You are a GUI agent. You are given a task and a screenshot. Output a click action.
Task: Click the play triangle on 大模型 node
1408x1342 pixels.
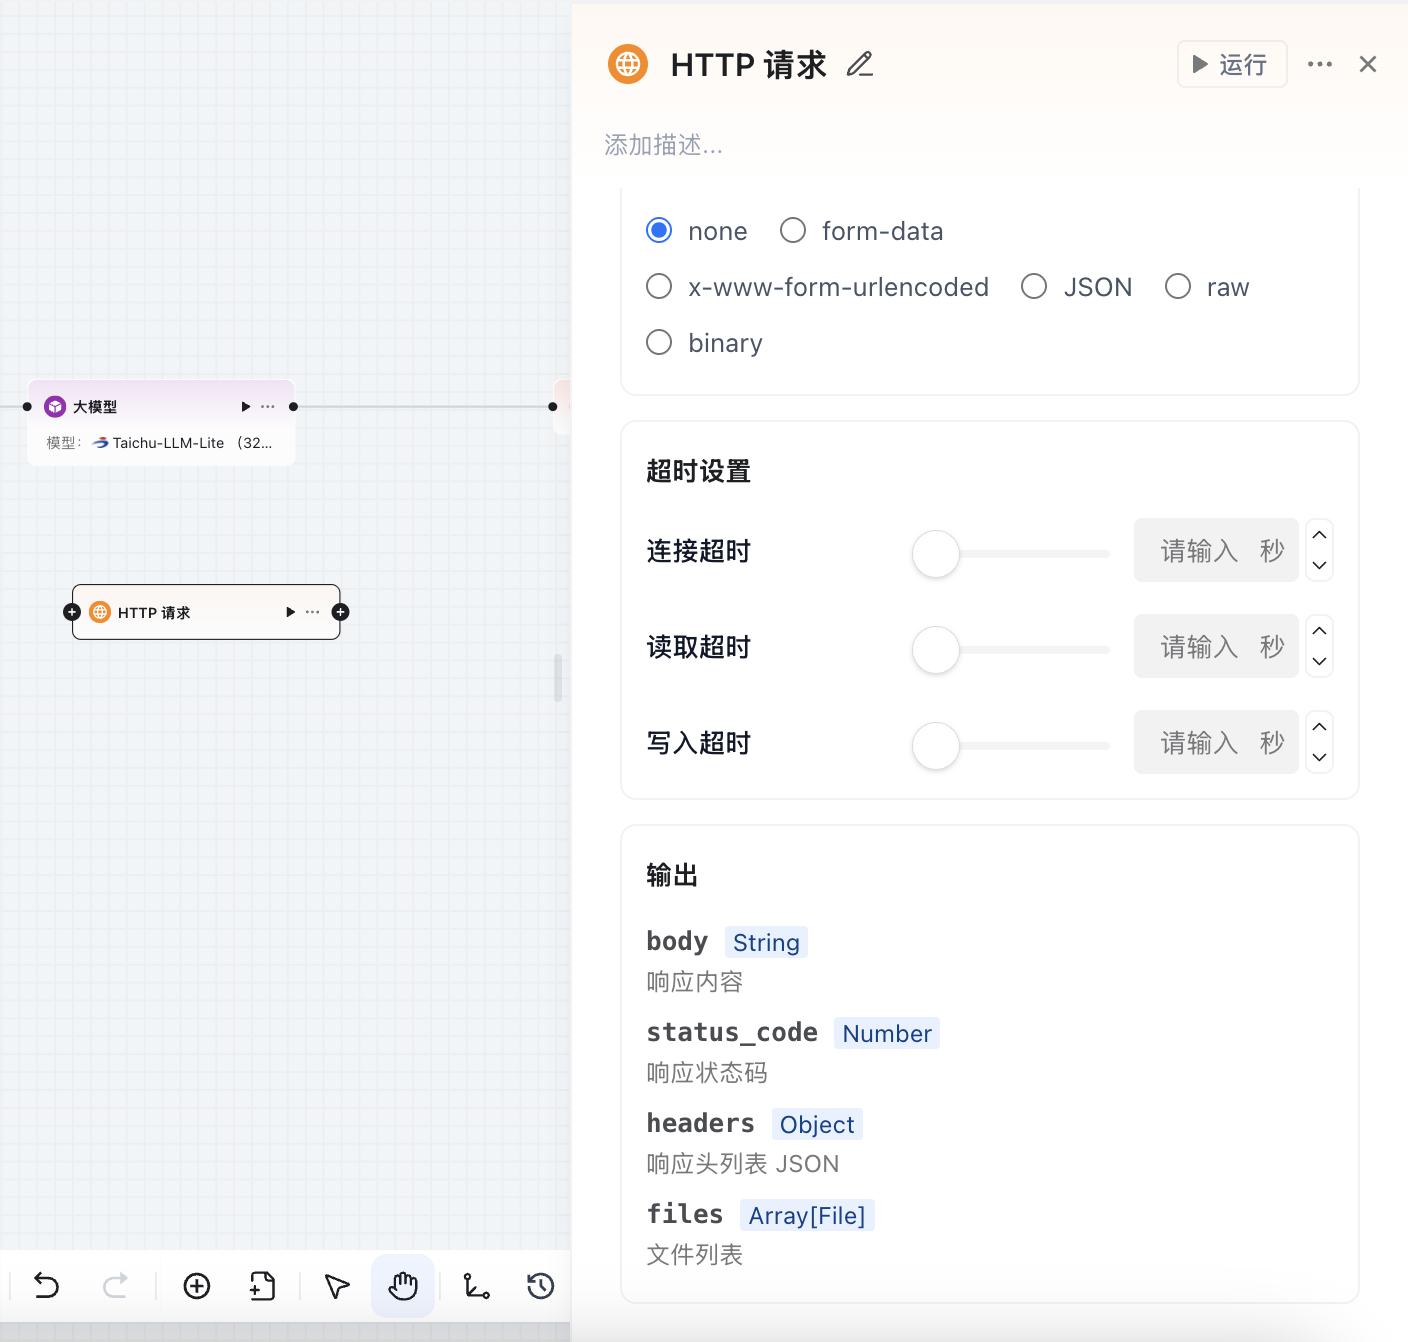click(245, 406)
